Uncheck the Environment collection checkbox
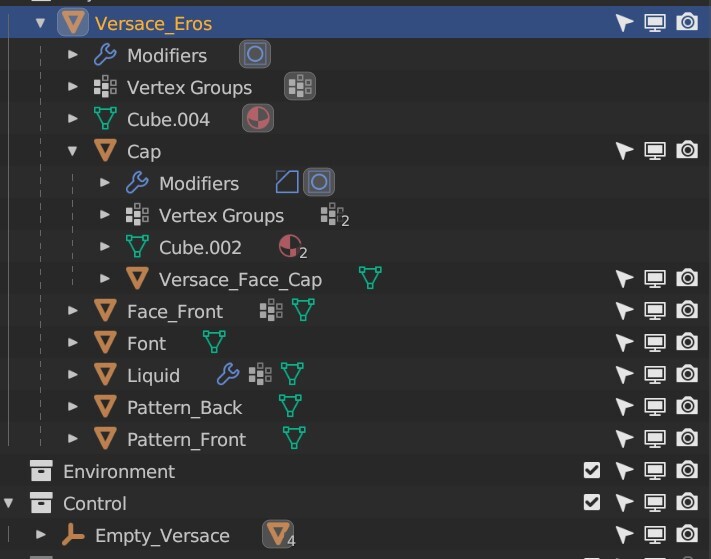Viewport: 711px width, 559px height. [x=592, y=471]
